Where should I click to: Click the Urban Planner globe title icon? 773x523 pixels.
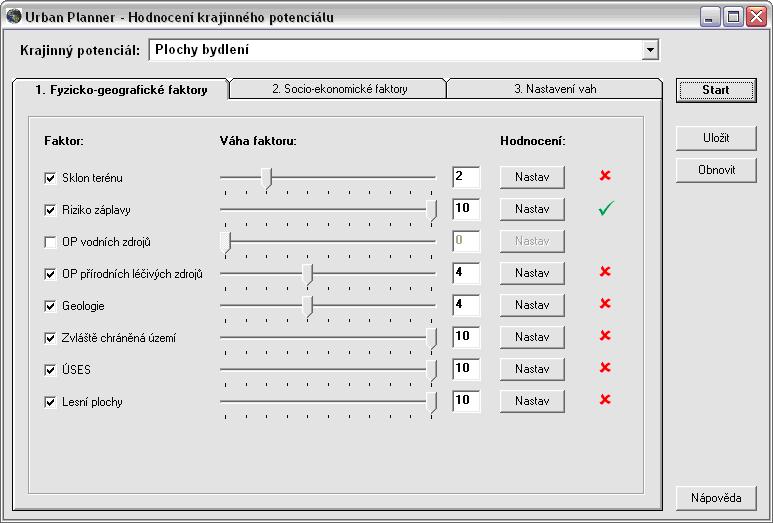click(x=14, y=17)
